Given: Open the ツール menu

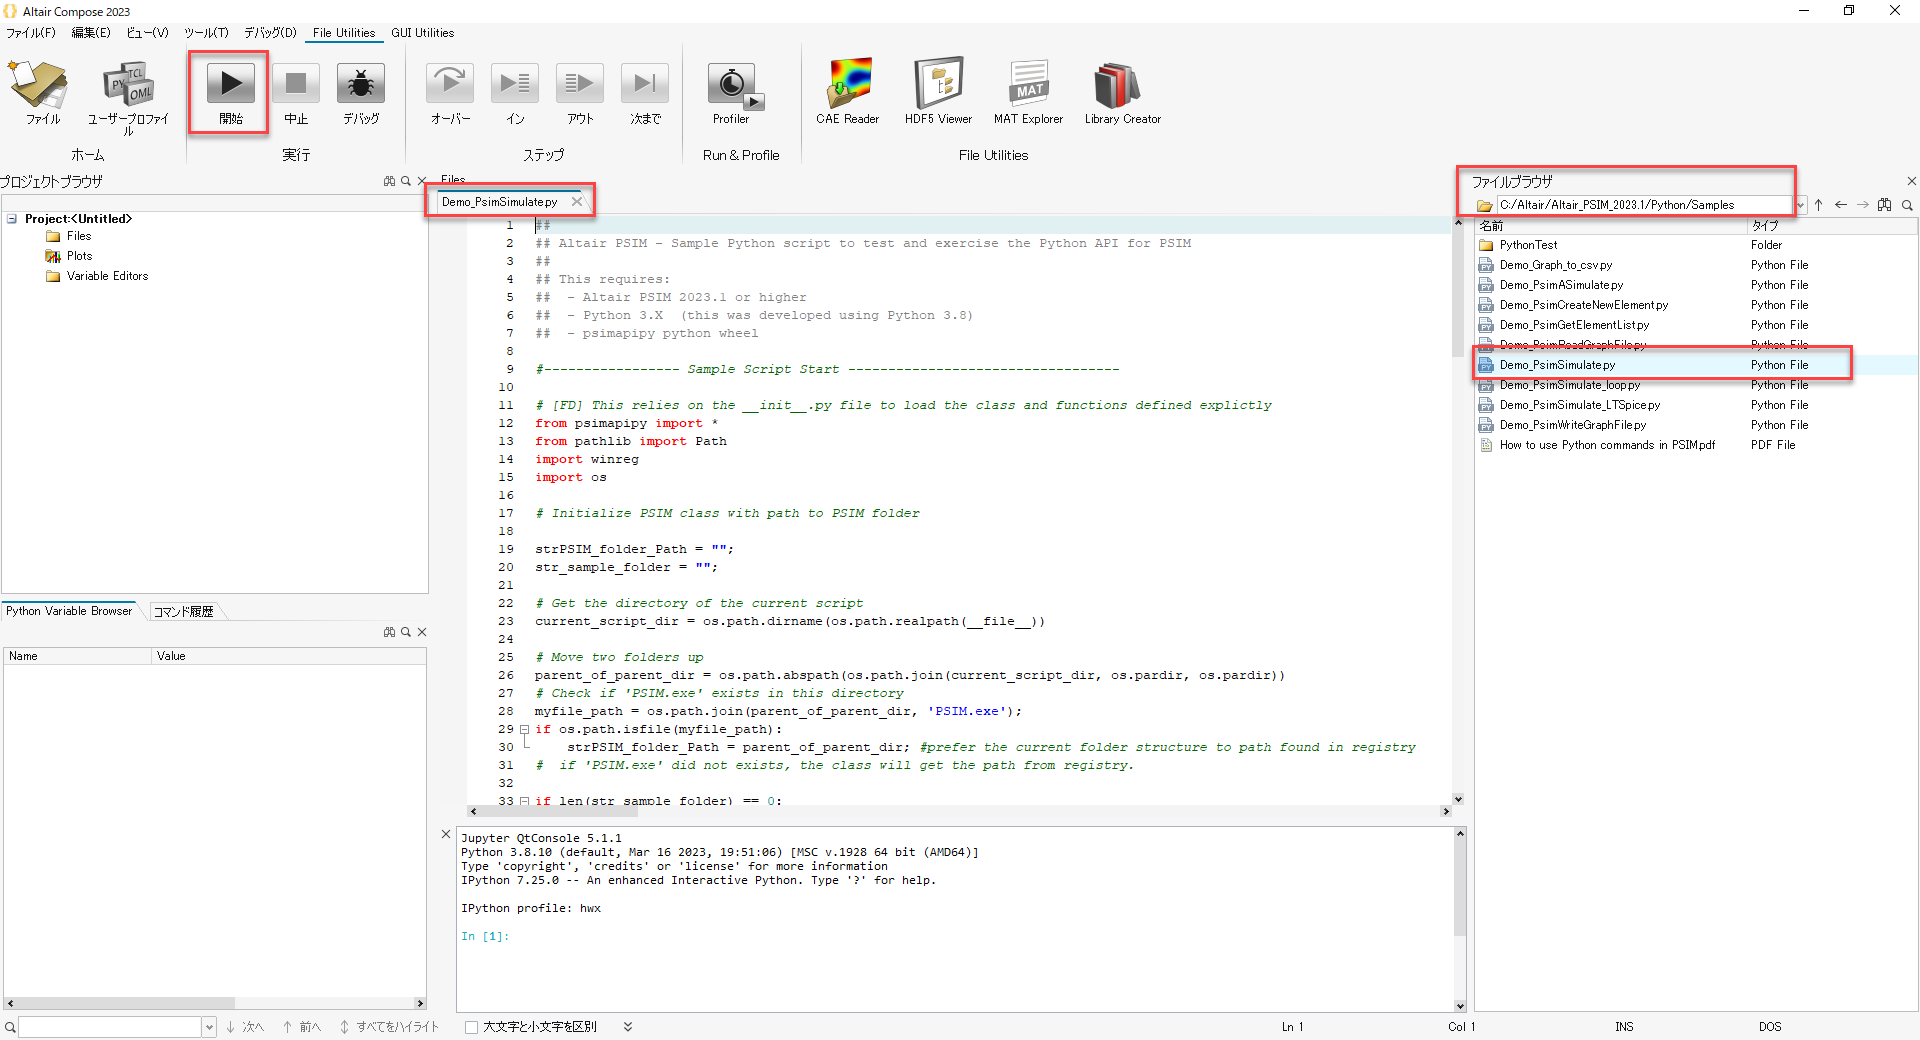Looking at the screenshot, I should click(x=205, y=32).
